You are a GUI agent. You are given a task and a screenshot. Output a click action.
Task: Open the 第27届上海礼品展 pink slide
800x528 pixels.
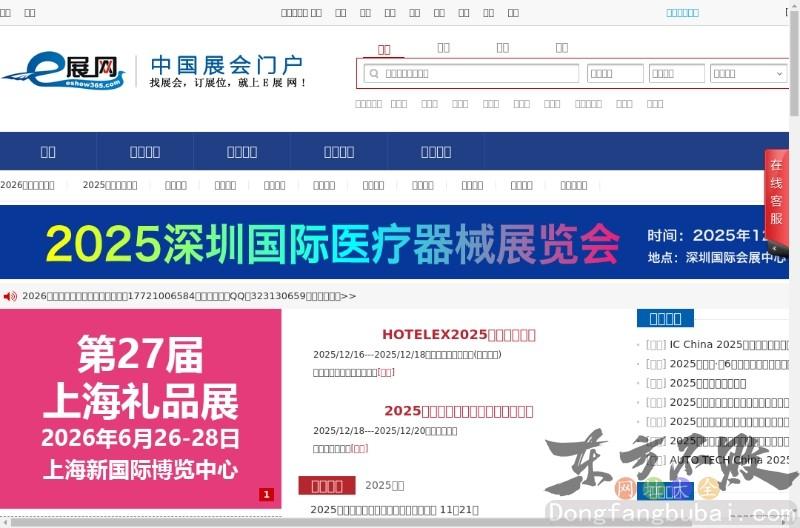coord(140,408)
